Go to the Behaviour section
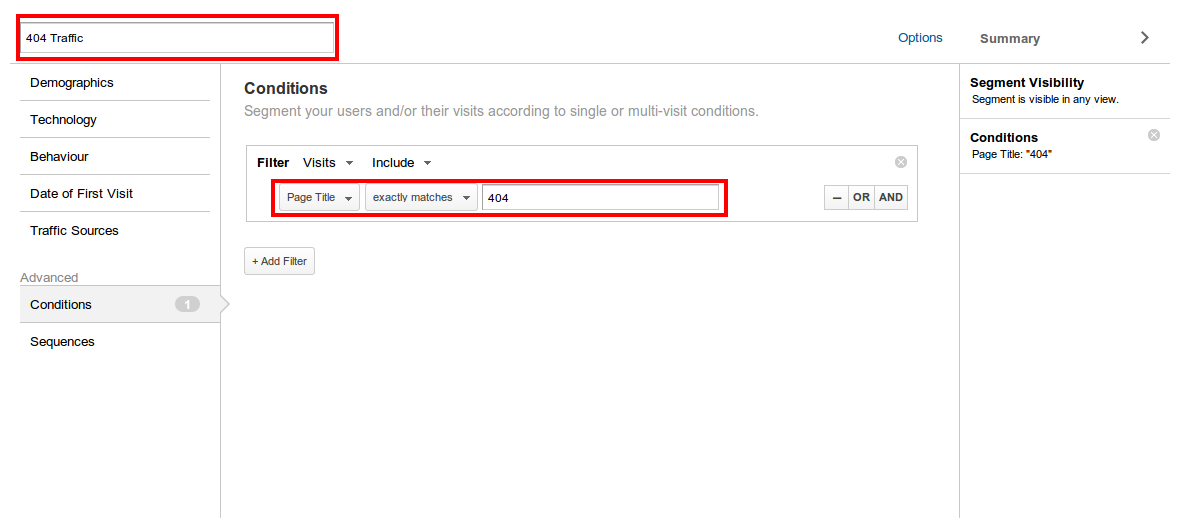This screenshot has width=1179, height=518. point(59,157)
